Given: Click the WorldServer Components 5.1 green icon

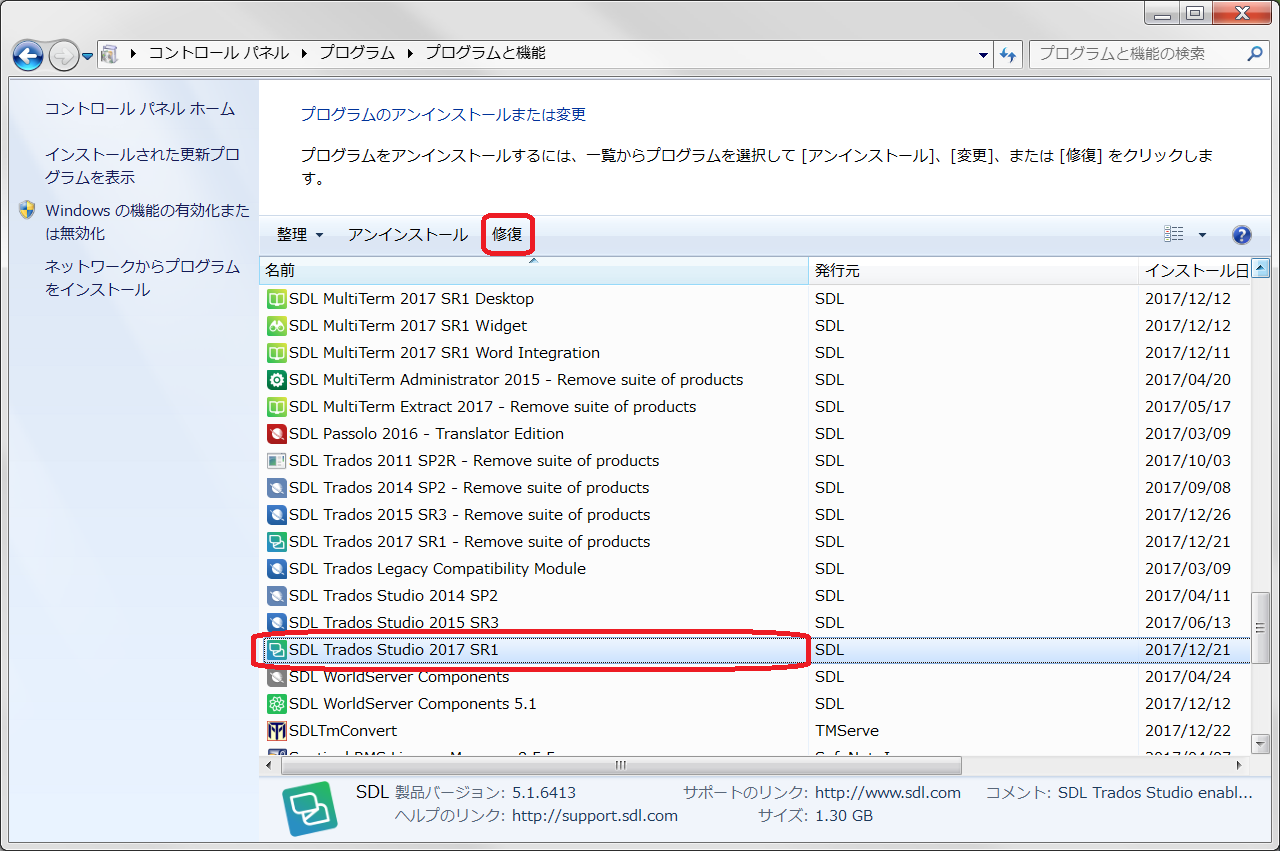Looking at the screenshot, I should point(277,704).
